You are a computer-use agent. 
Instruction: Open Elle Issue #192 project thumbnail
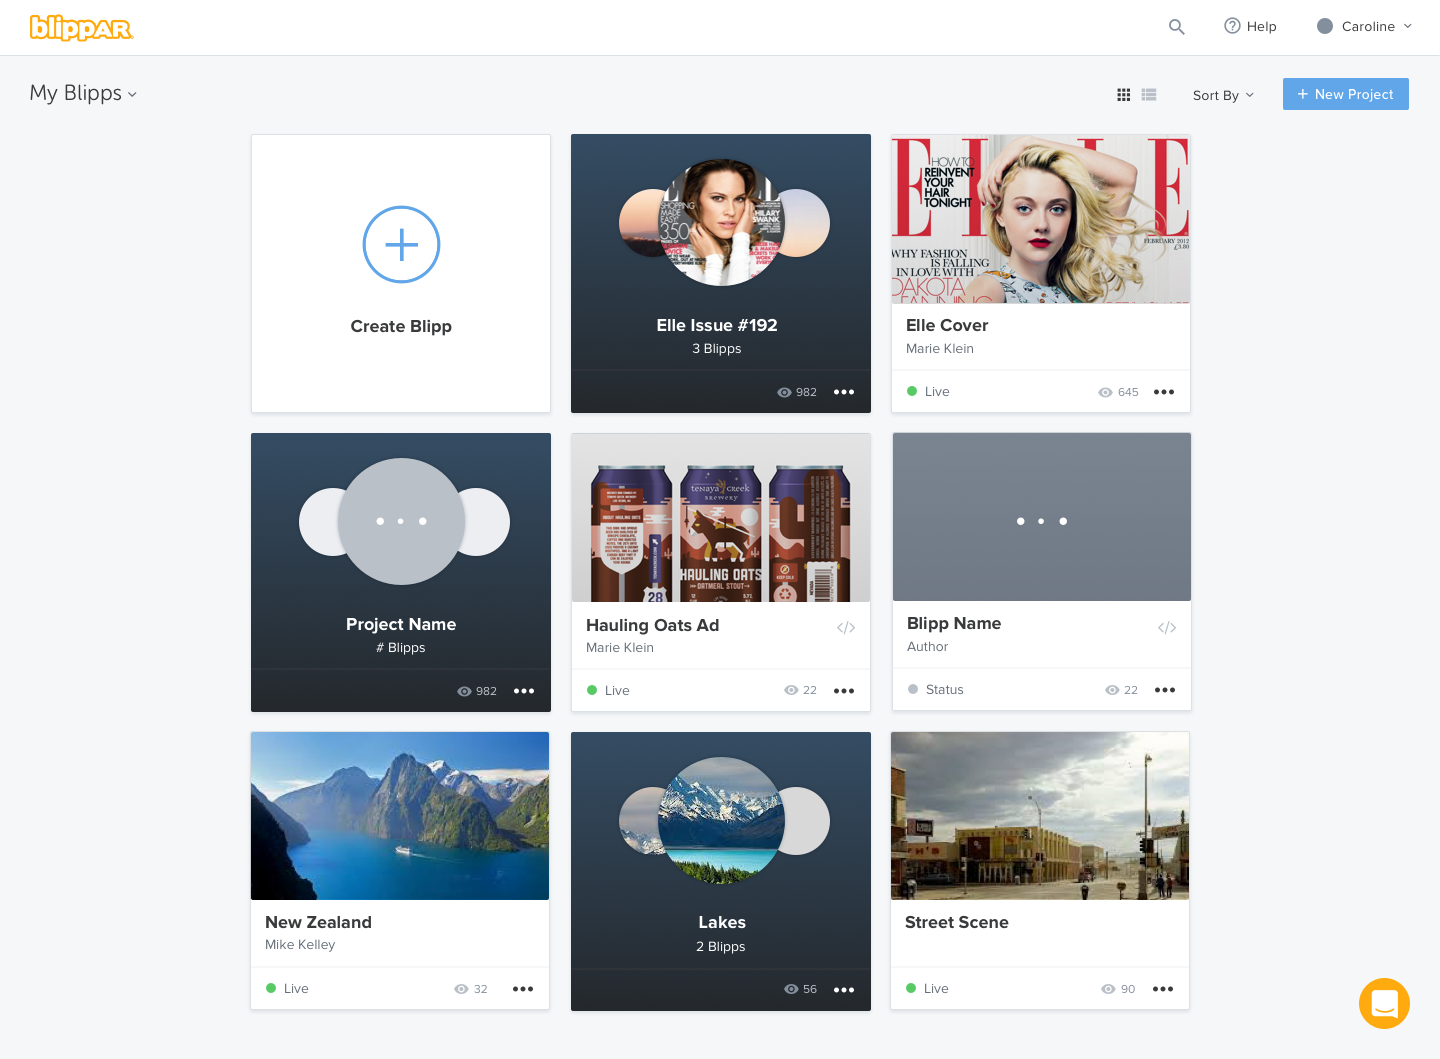[x=724, y=222]
